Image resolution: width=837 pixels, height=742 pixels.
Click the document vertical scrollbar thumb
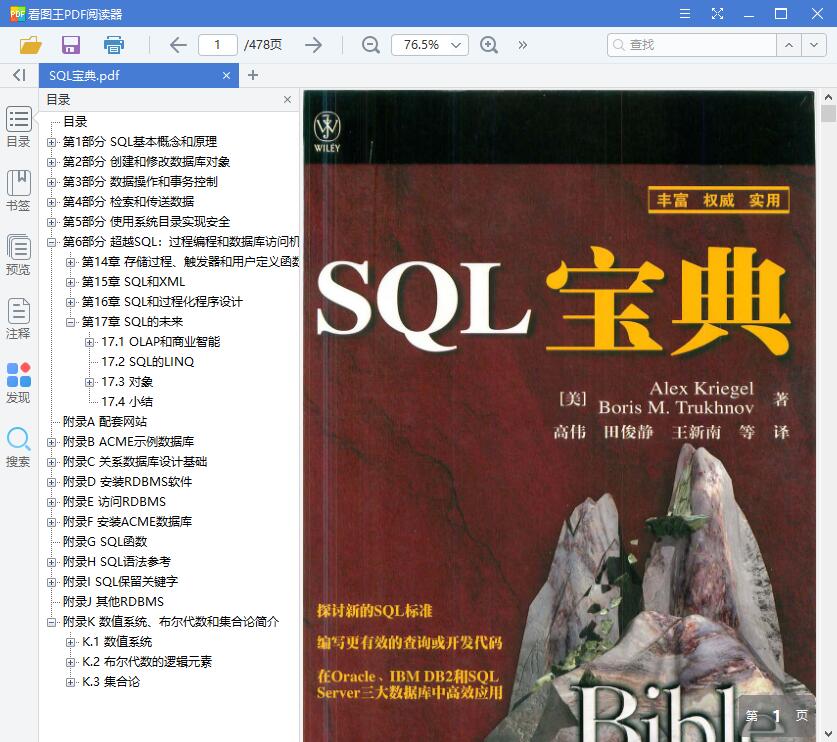(828, 114)
